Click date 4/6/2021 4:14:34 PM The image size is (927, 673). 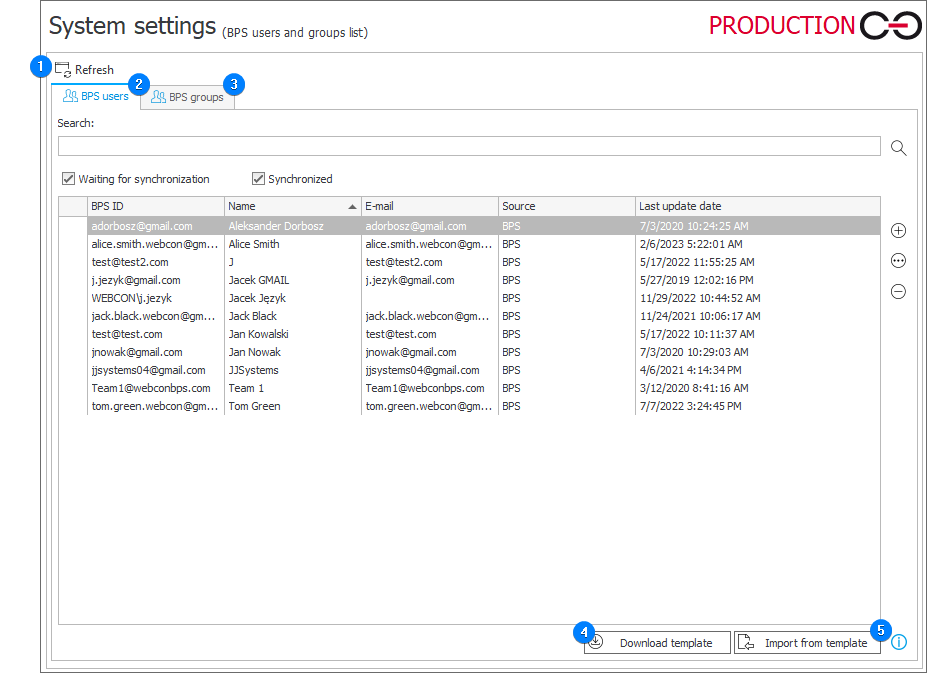(x=690, y=370)
